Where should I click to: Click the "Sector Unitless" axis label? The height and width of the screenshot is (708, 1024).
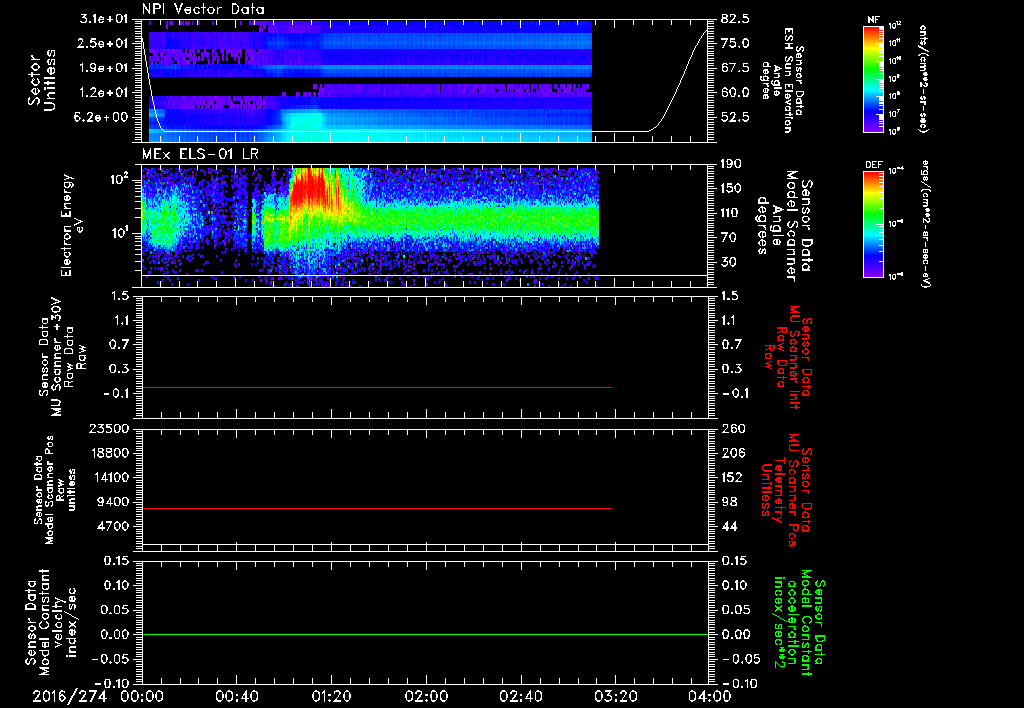click(x=42, y=80)
